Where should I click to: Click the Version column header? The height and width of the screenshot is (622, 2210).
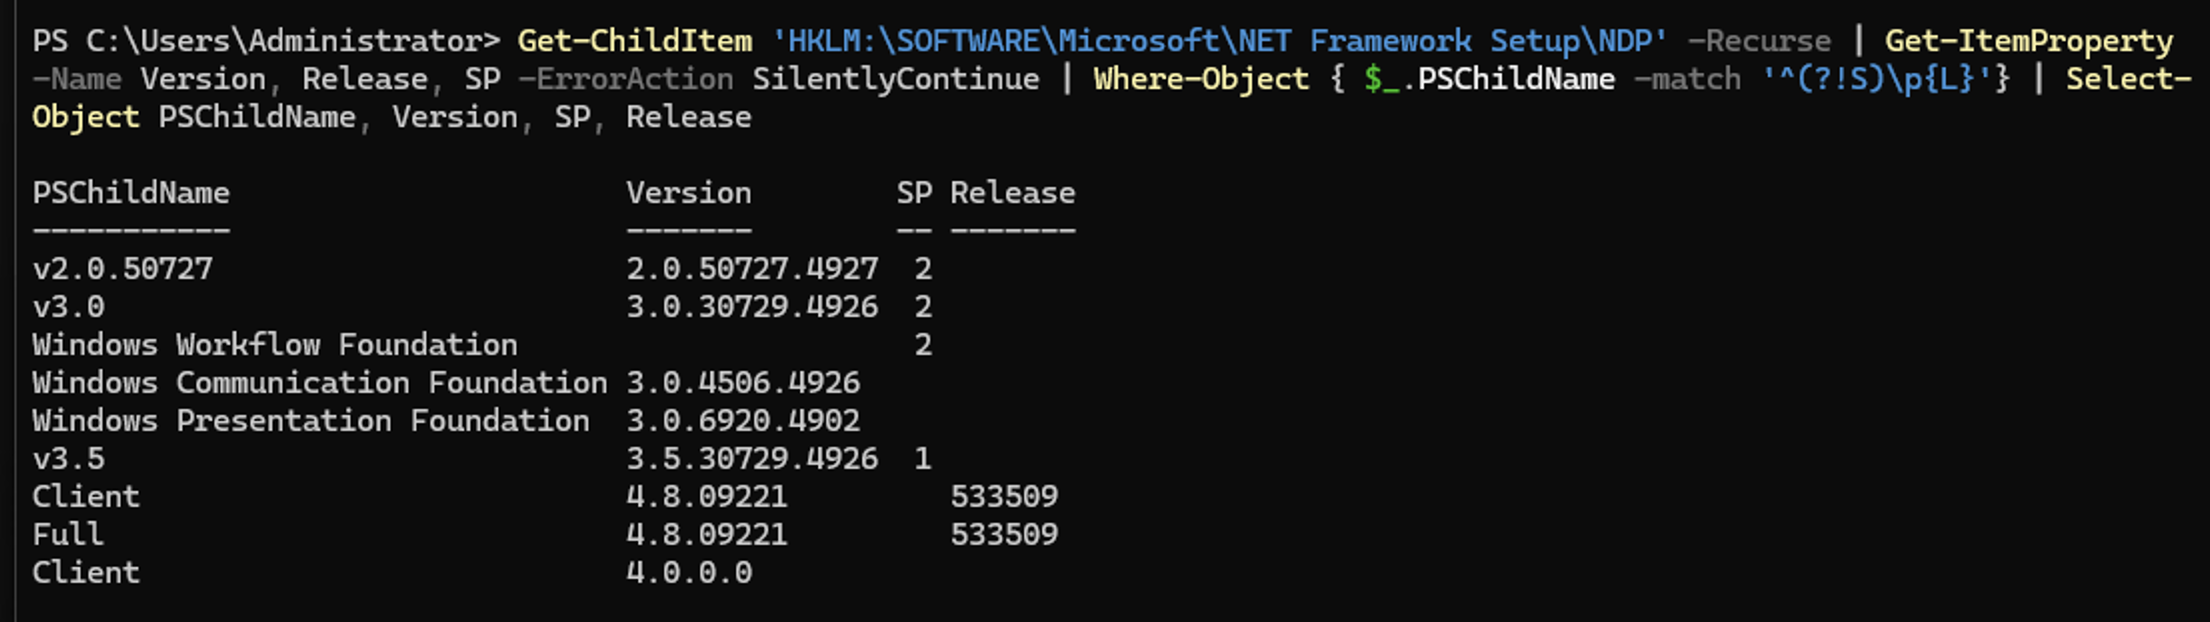point(688,193)
